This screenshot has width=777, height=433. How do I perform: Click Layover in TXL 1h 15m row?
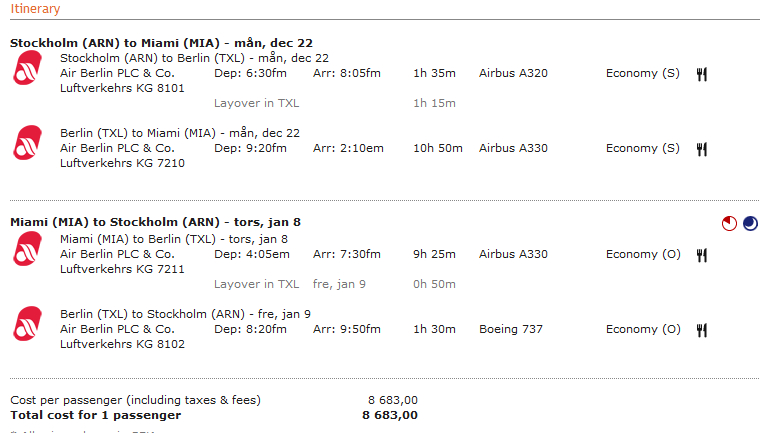(335, 103)
